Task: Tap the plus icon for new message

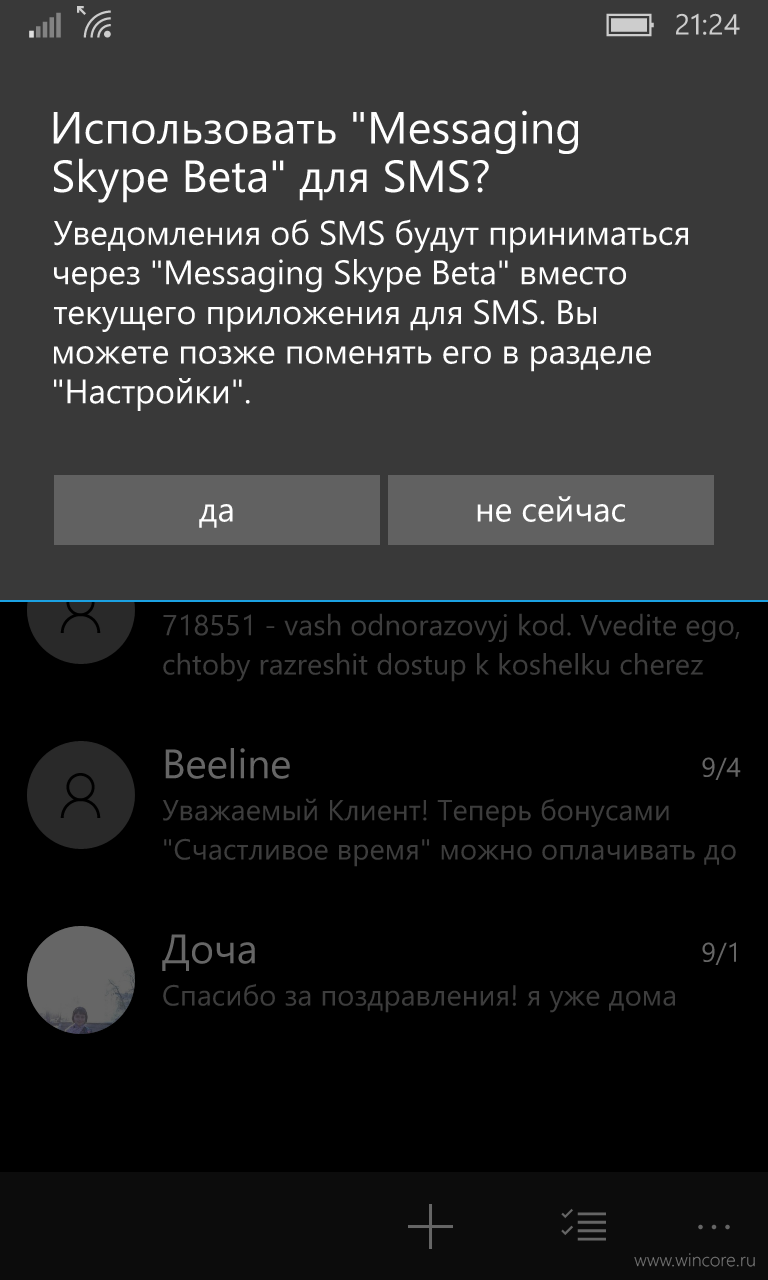Action: (x=430, y=1225)
